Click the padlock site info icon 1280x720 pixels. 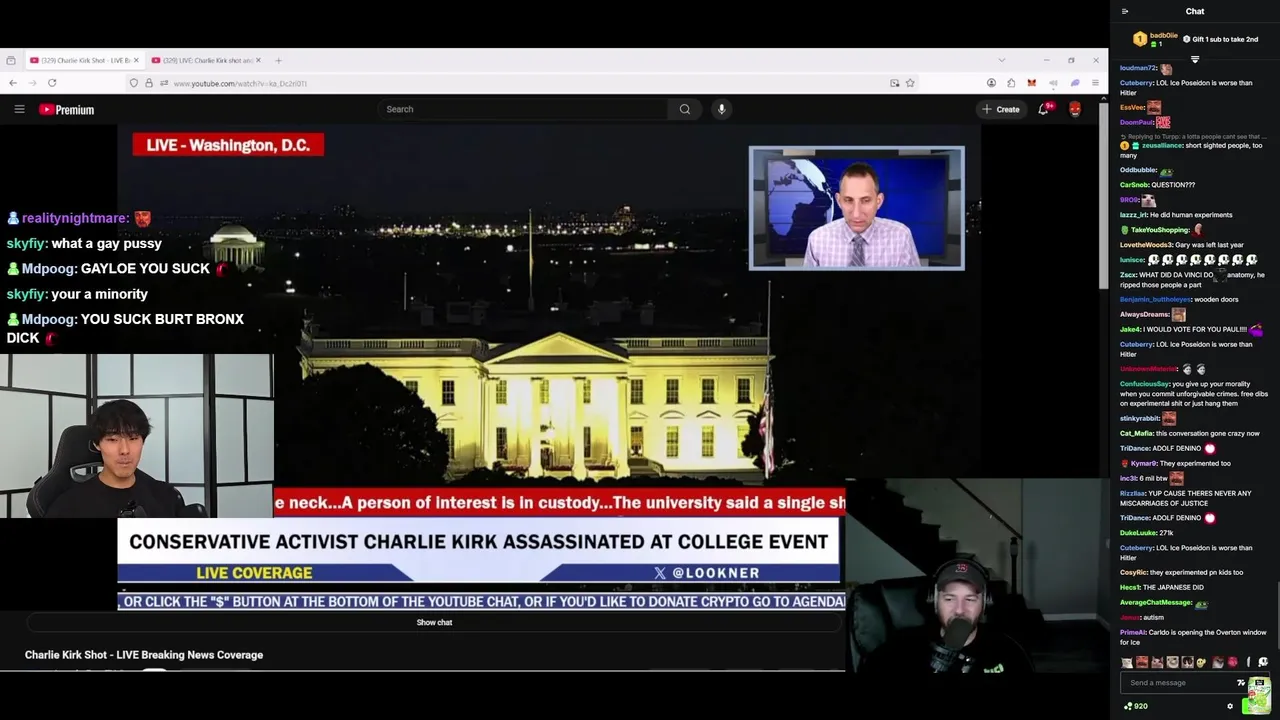coord(149,83)
